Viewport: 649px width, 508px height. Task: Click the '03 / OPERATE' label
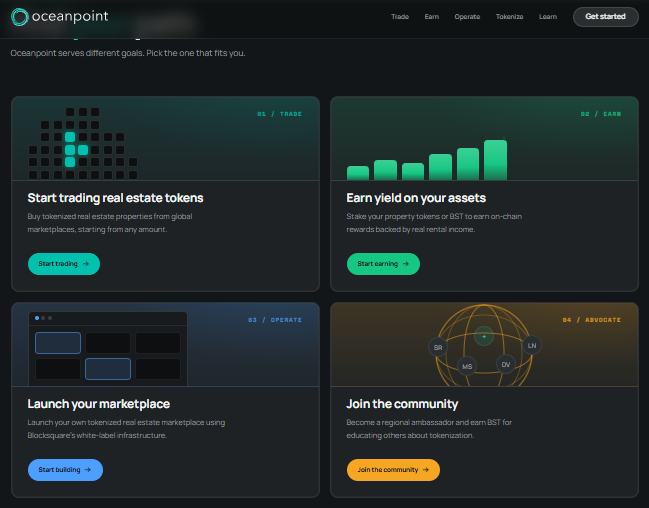point(275,320)
